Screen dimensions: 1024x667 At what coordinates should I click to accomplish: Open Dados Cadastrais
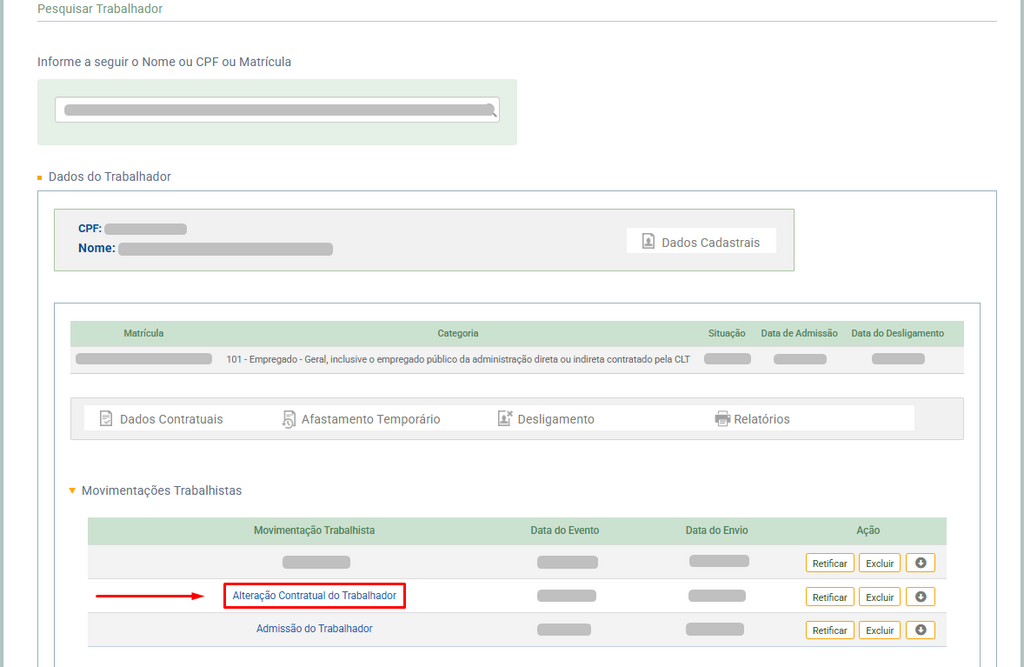coord(701,242)
